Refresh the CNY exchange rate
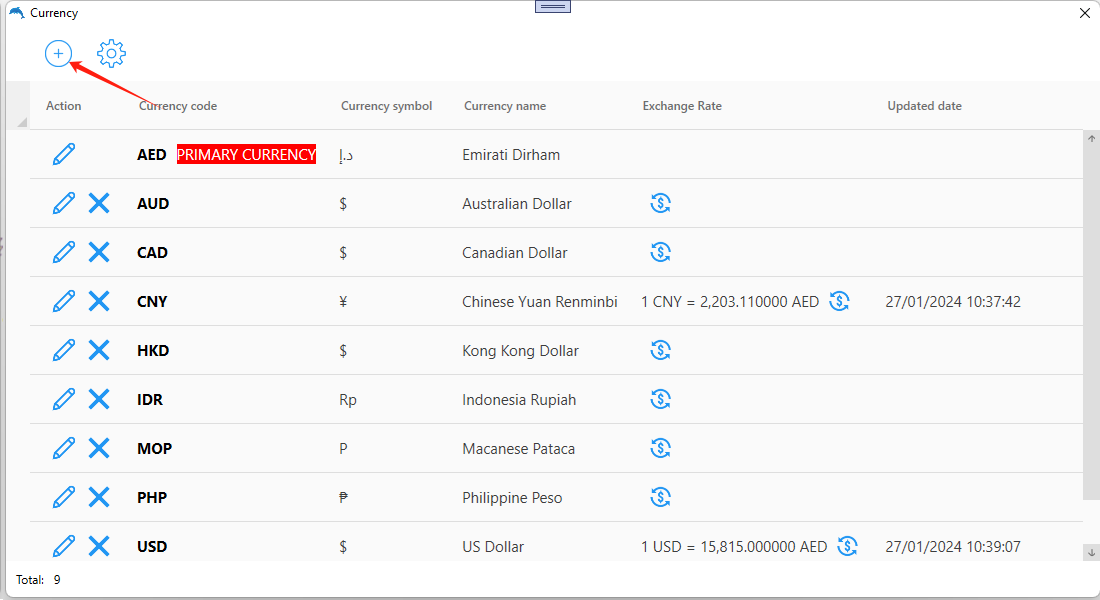This screenshot has height=600, width=1100. click(840, 301)
